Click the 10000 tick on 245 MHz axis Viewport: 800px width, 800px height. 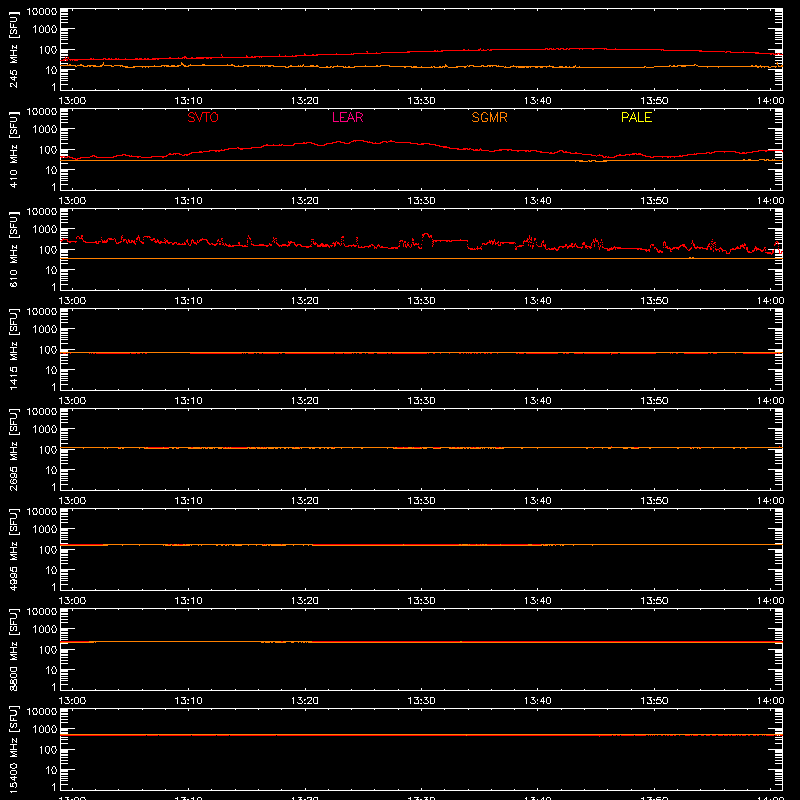click(x=42, y=12)
